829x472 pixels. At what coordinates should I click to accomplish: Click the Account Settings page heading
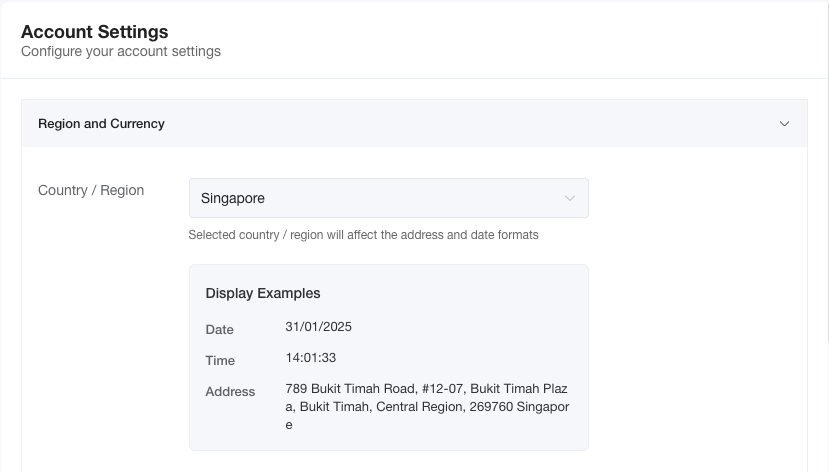[94, 32]
